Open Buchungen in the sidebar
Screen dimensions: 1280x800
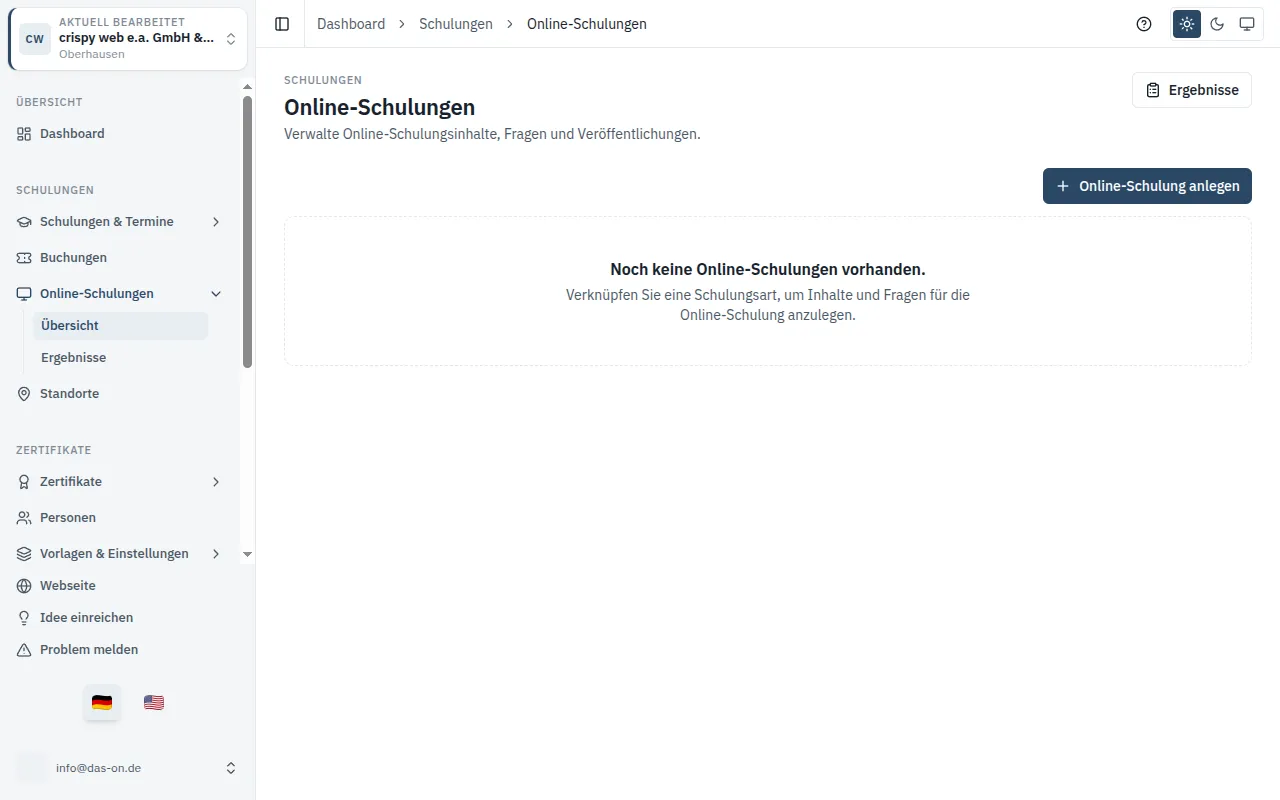pyautogui.click(x=120, y=258)
